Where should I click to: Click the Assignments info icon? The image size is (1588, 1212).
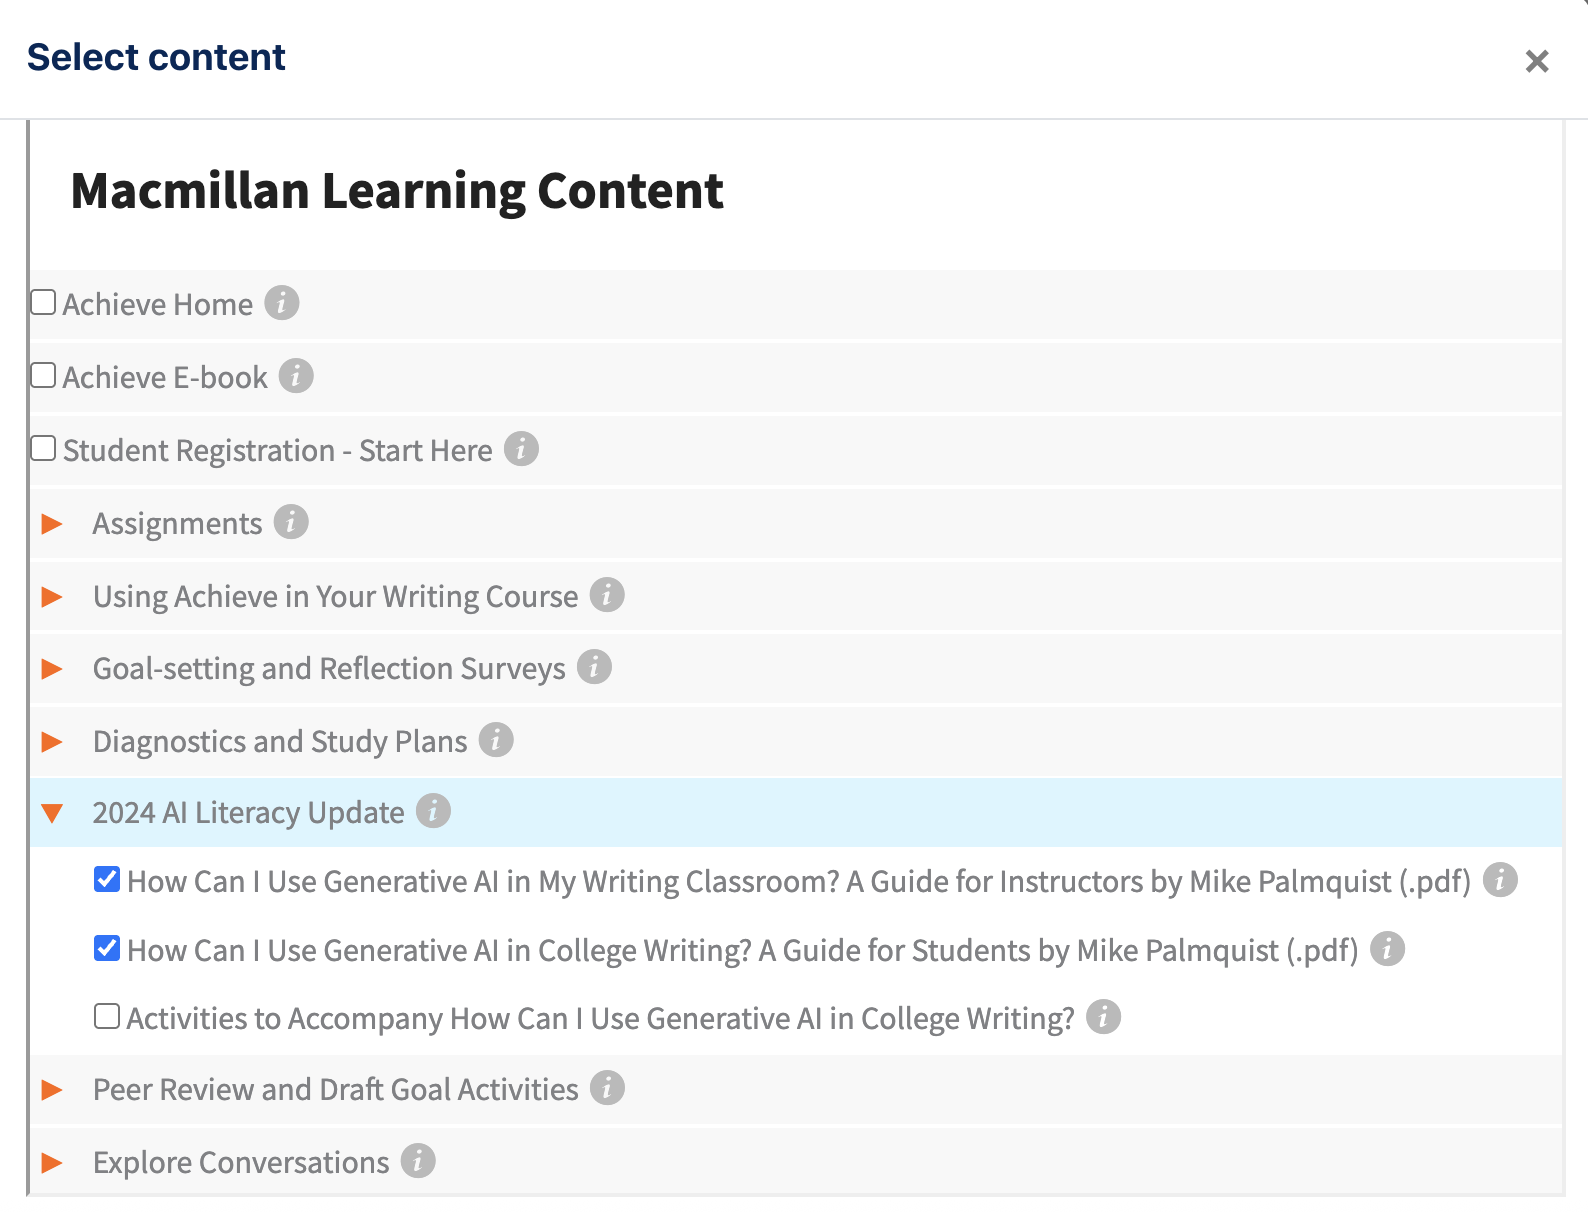click(x=291, y=522)
